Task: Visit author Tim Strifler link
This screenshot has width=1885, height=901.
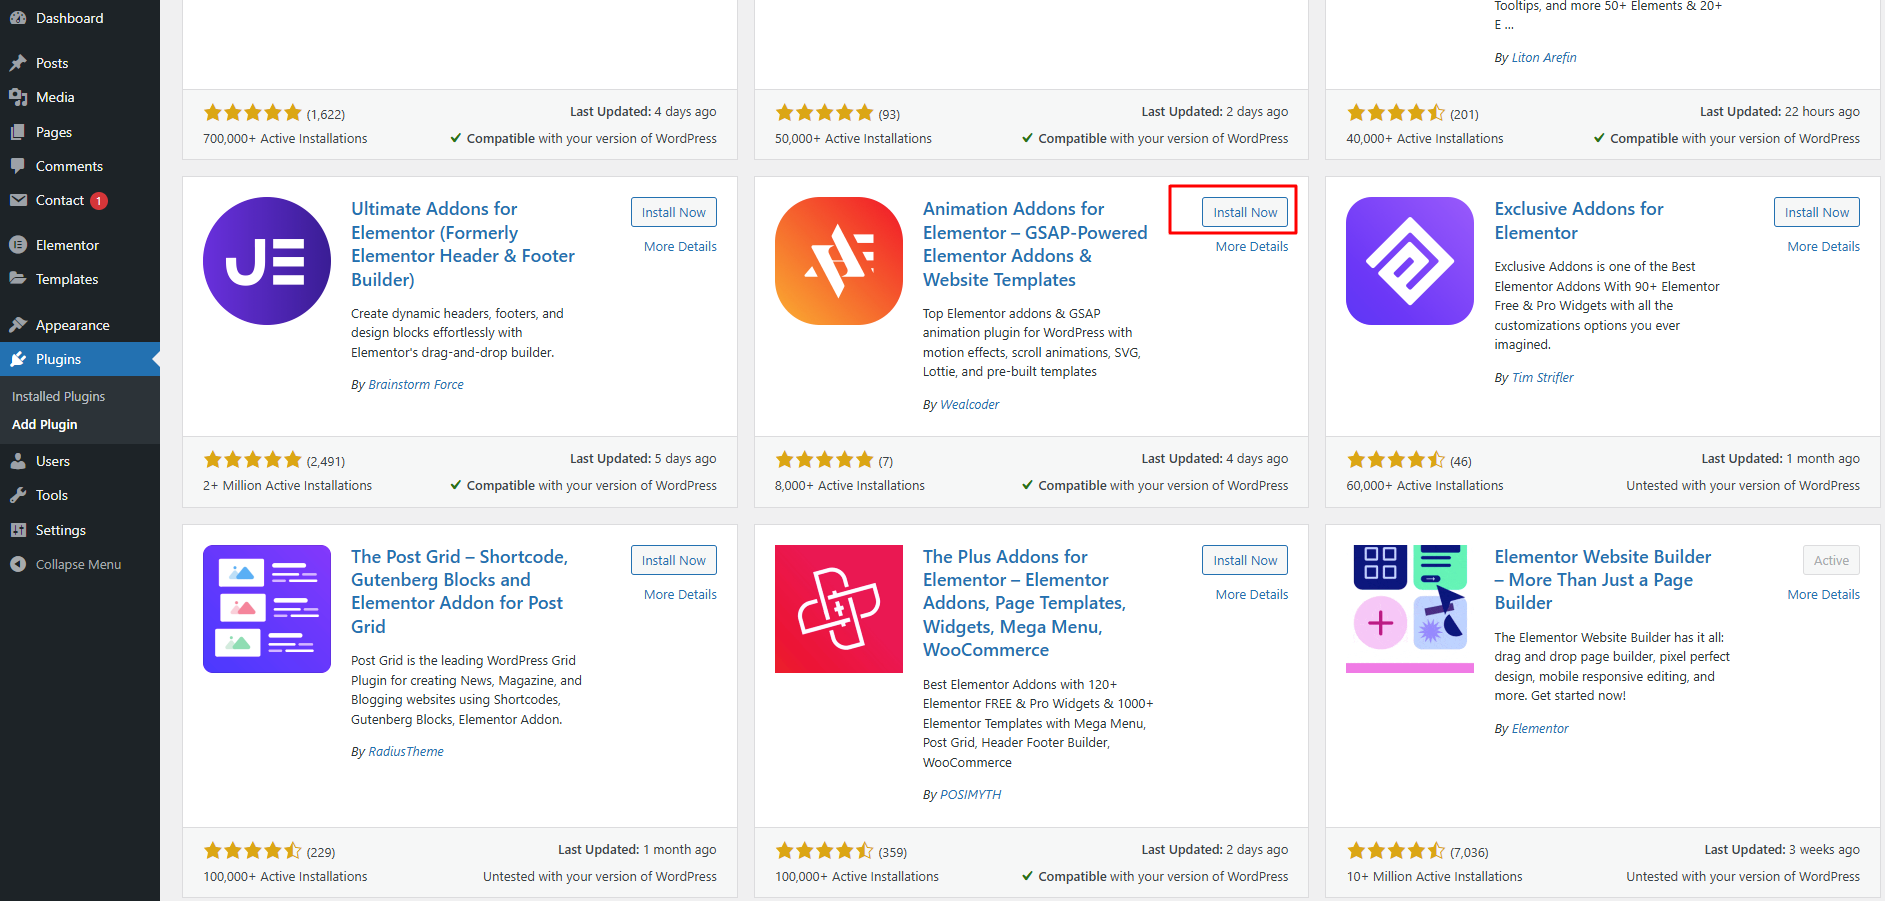Action: click(x=1542, y=378)
